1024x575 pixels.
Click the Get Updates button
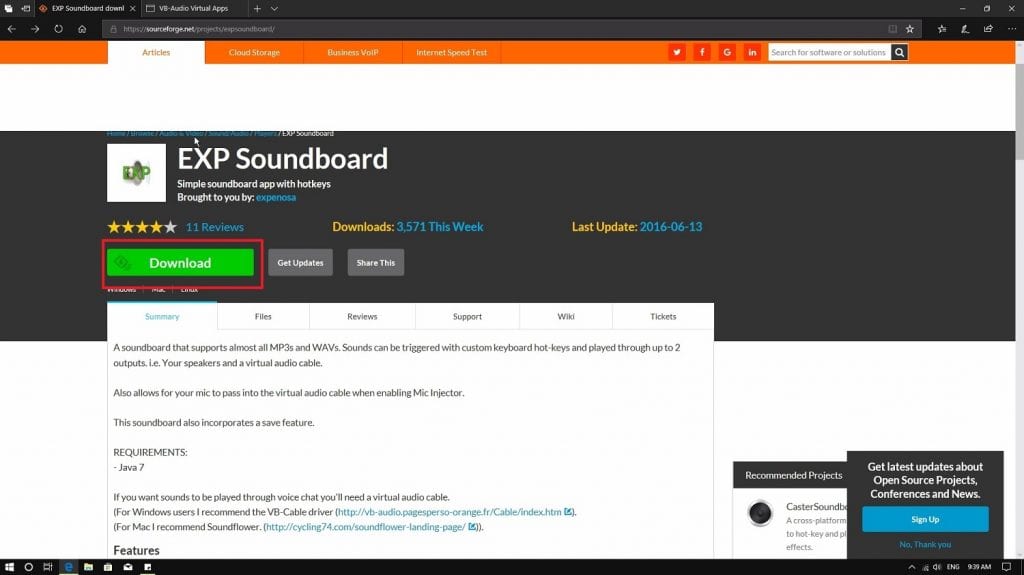pyautogui.click(x=300, y=263)
